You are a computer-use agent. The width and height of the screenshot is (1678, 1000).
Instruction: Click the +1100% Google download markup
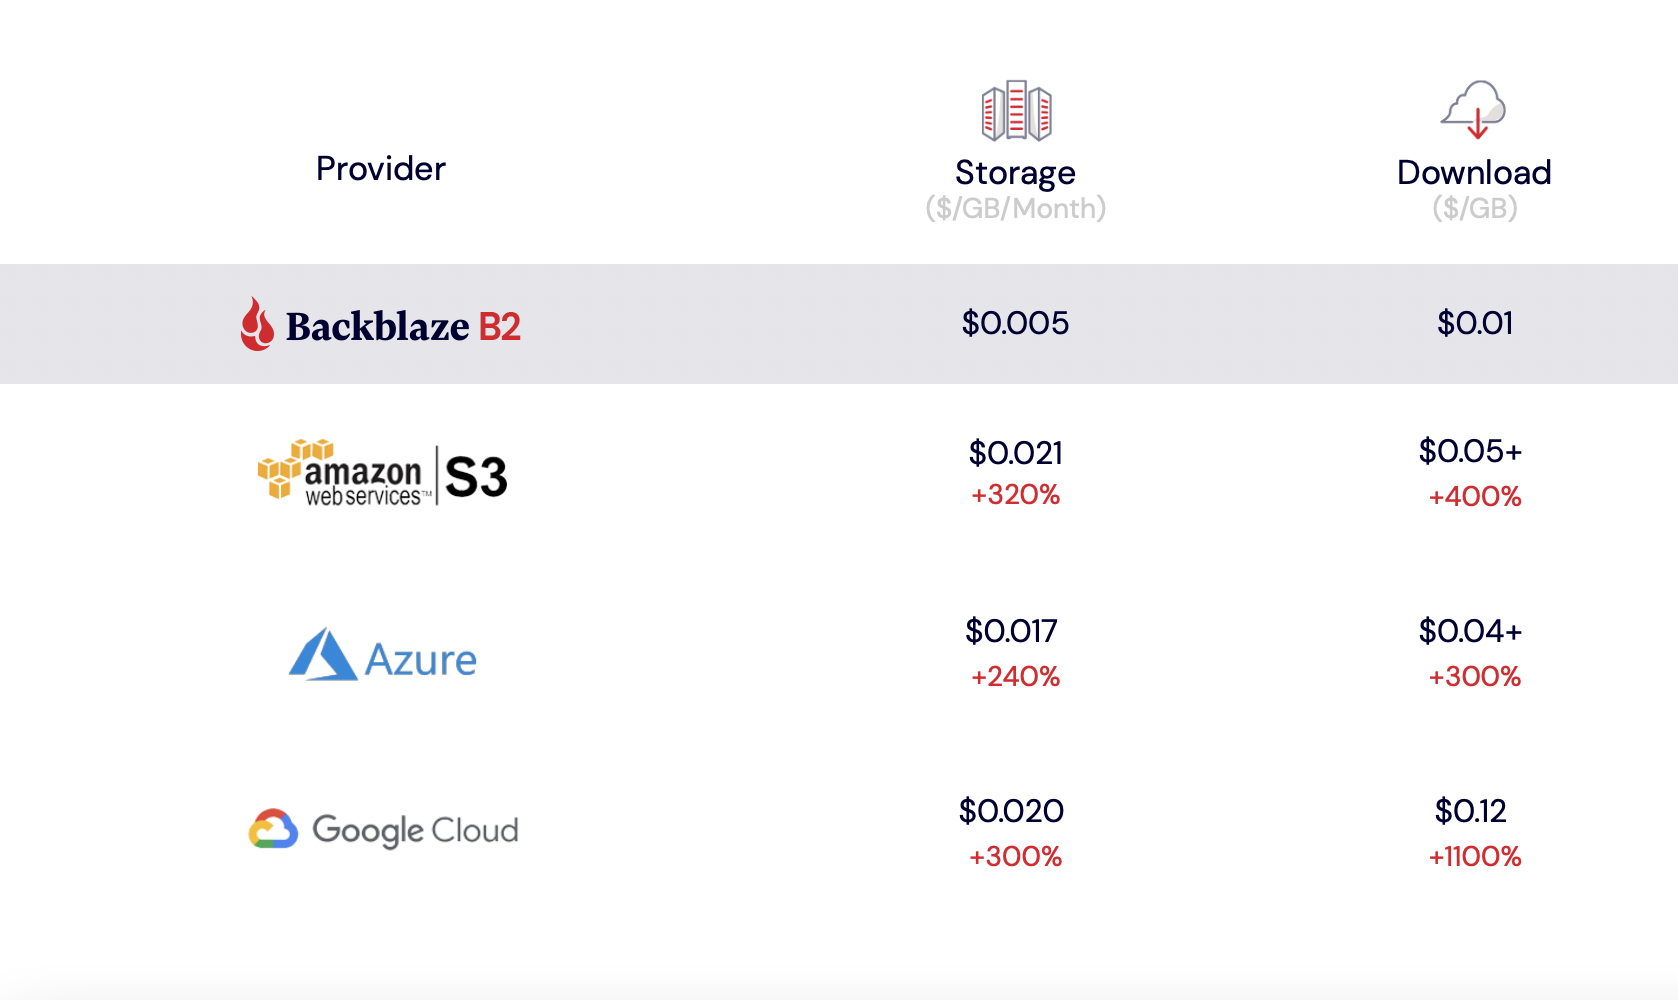[1474, 856]
